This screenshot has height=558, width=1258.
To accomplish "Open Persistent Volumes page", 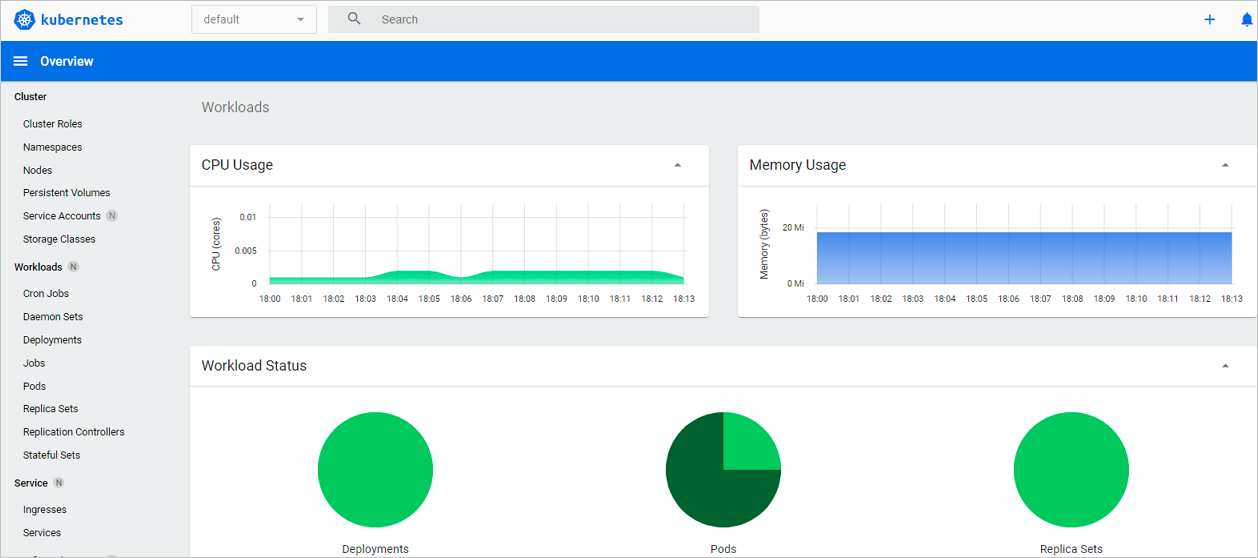I will tap(67, 193).
